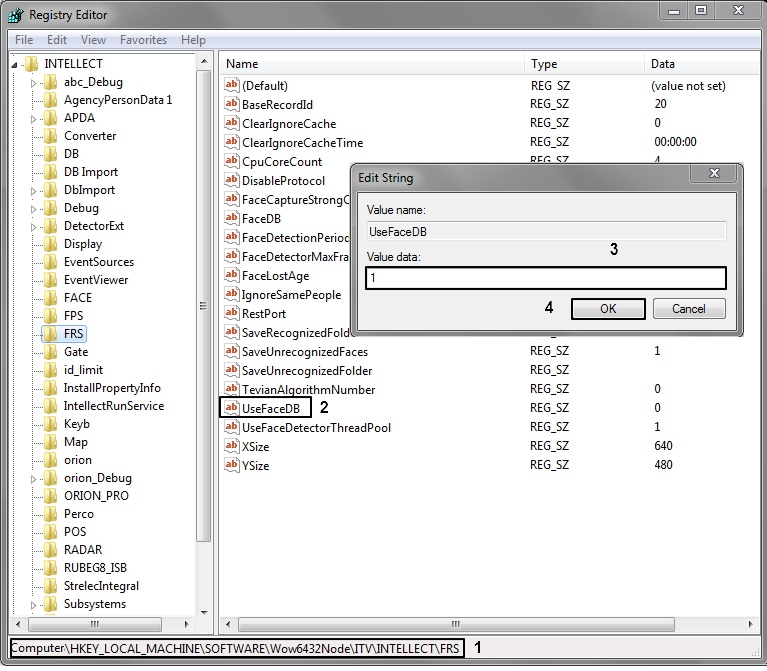Click the tree pane vertical scrollbar

(204, 300)
